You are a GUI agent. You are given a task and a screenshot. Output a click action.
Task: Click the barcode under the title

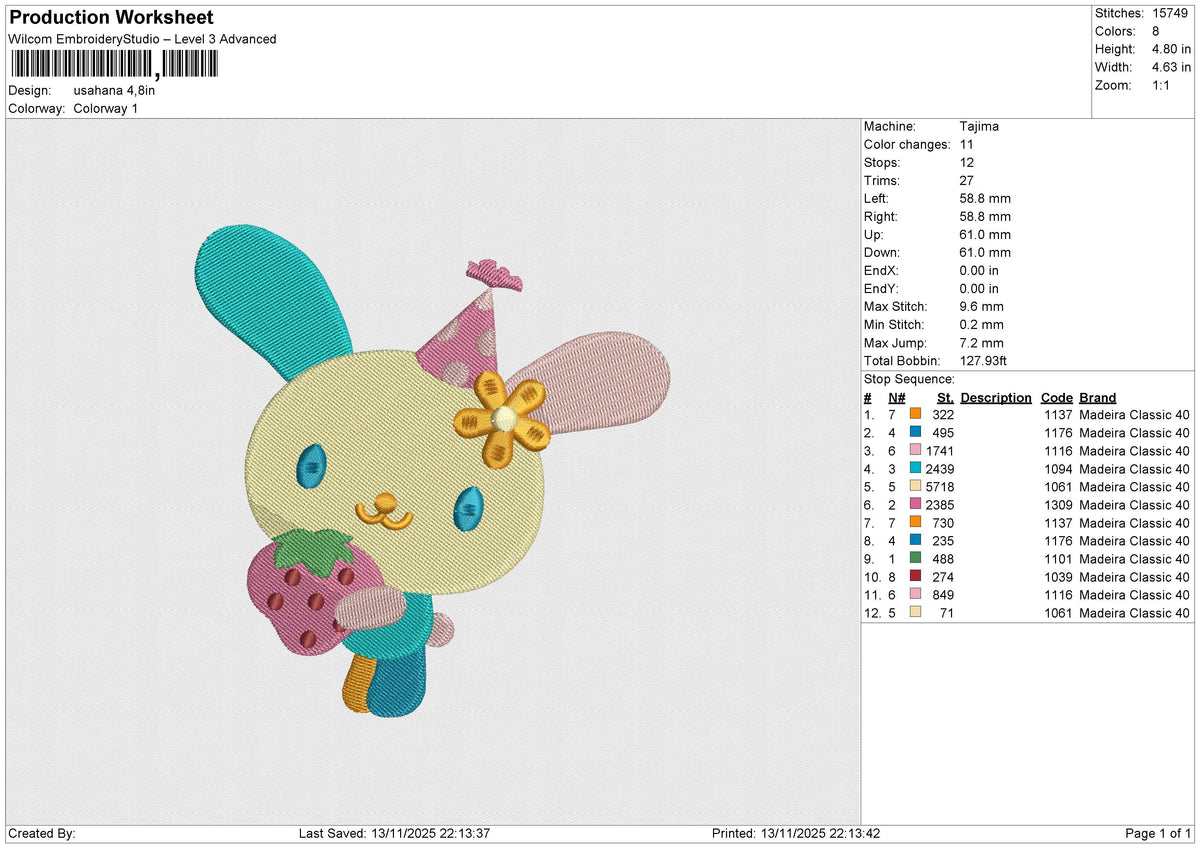click(x=114, y=65)
